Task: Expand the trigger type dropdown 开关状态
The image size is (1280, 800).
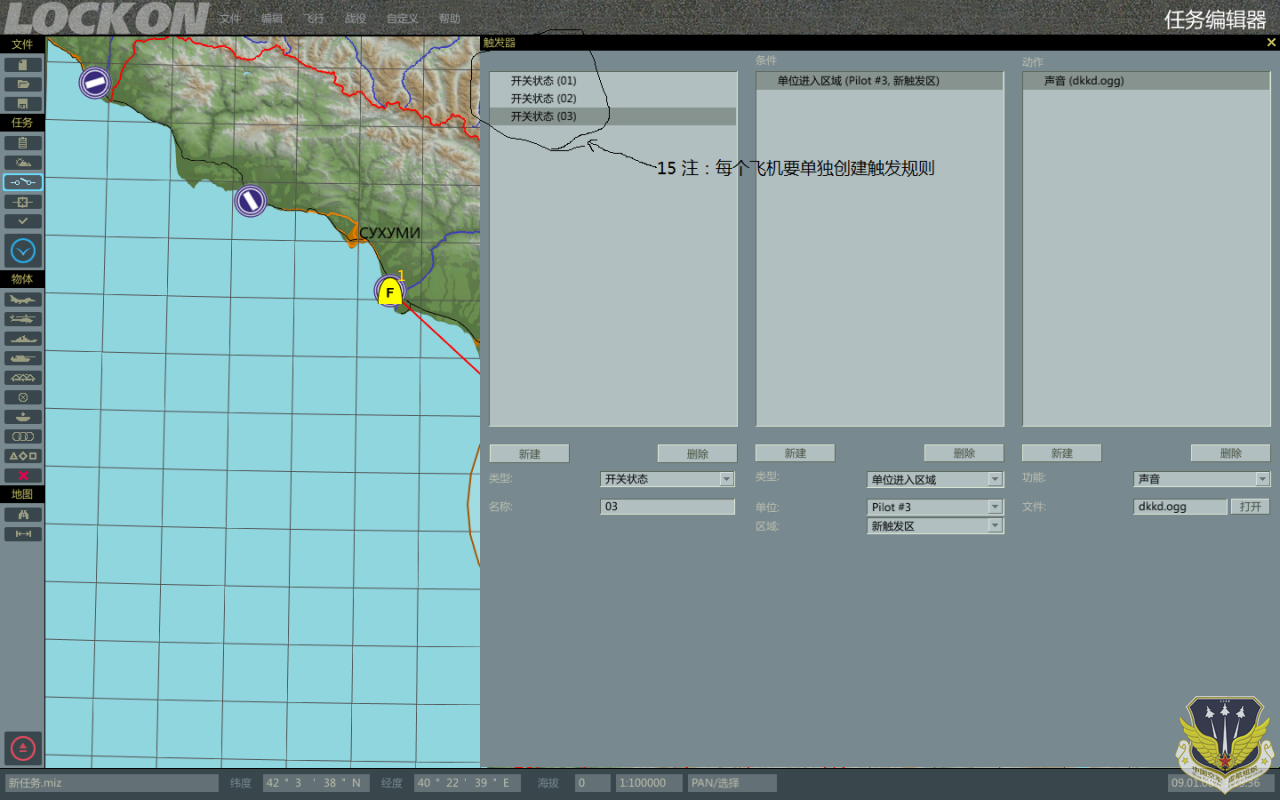Action: click(x=727, y=480)
